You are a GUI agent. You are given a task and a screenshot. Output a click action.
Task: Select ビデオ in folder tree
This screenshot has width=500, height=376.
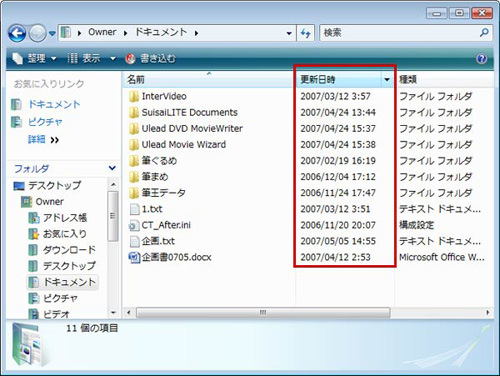click(56, 314)
